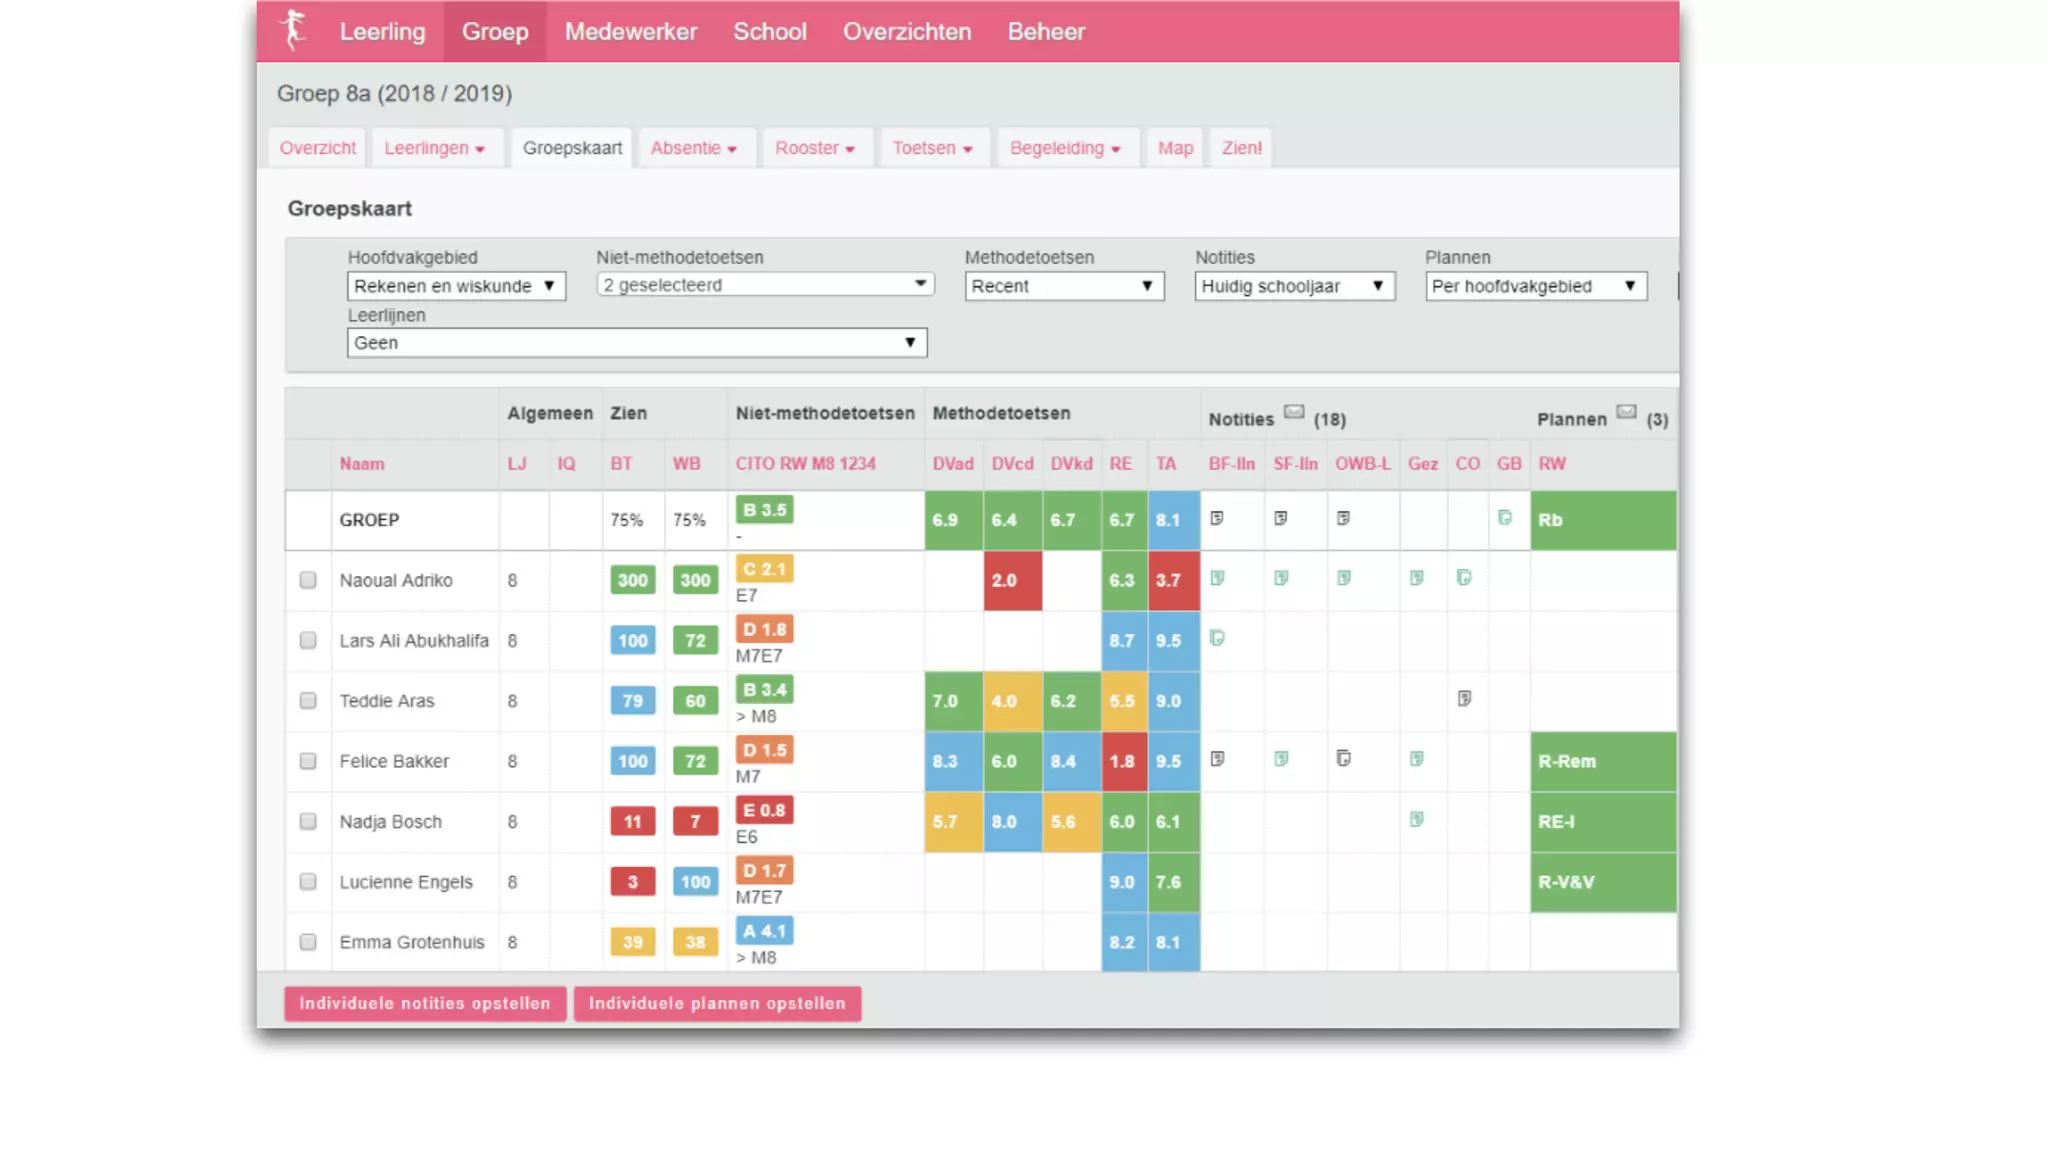This screenshot has height=1152, width=2048.
Task: Open the Hoofdvakgebied dropdown
Action: click(455, 286)
